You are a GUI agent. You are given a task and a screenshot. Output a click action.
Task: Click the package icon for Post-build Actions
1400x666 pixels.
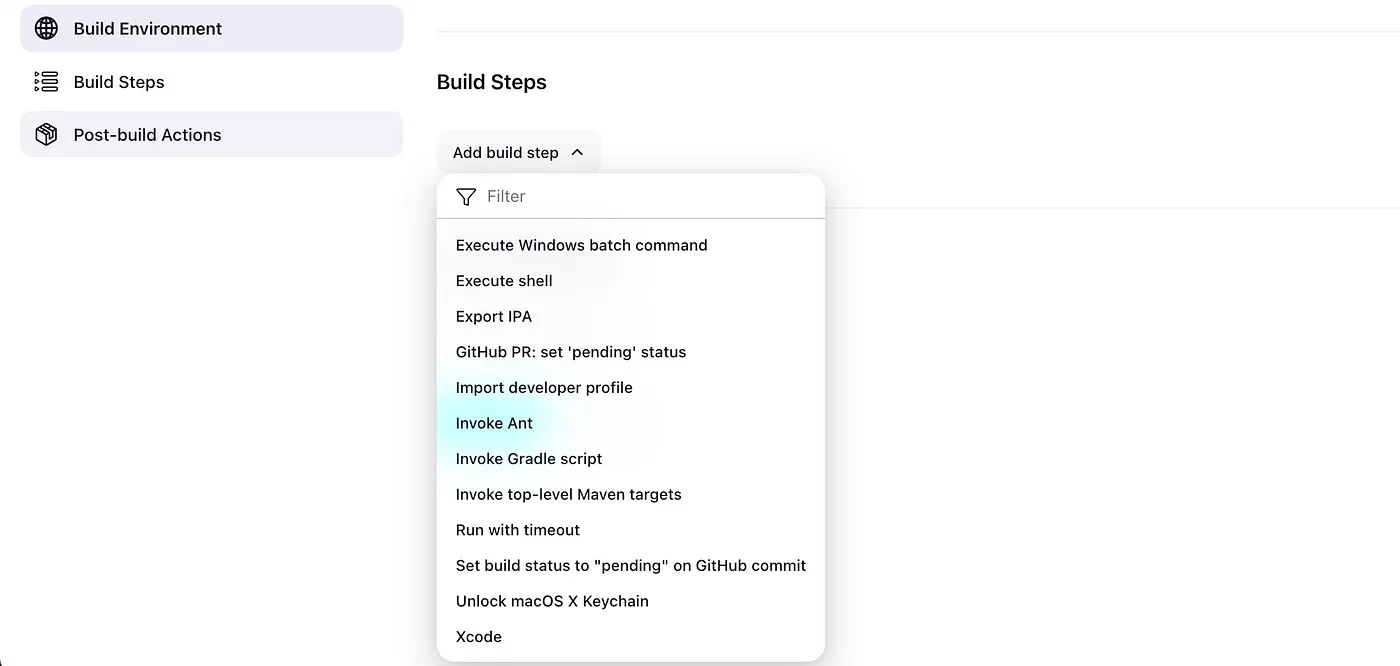(x=45, y=134)
